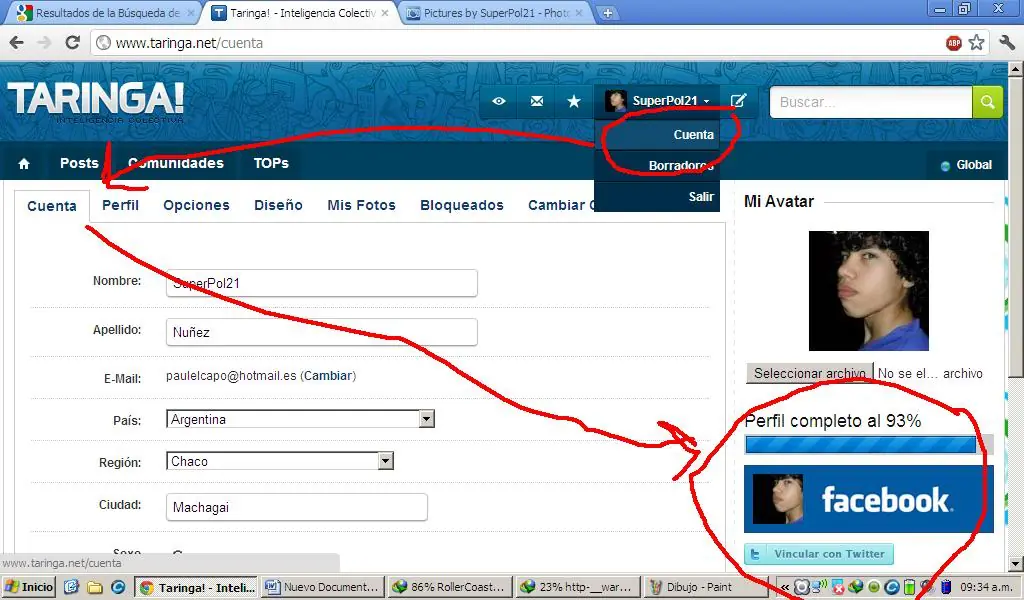Select the Cuenta account tab

(x=52, y=206)
